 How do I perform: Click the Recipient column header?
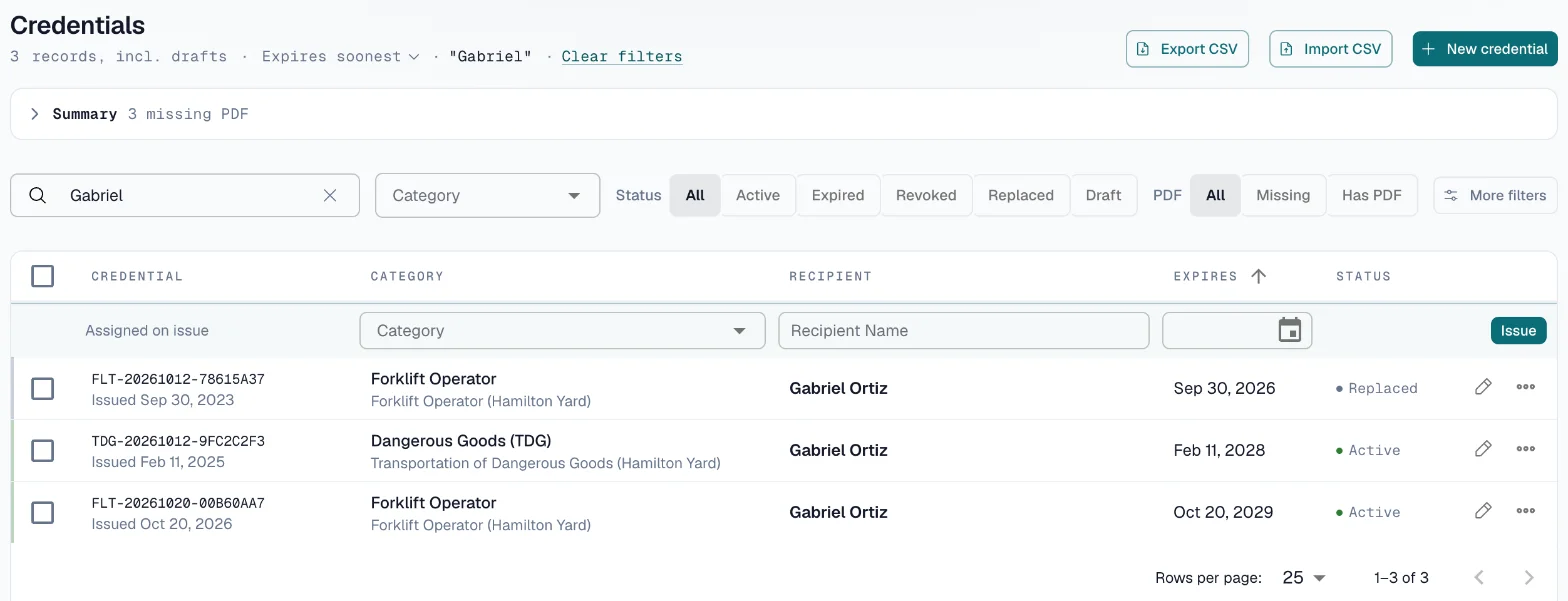830,276
